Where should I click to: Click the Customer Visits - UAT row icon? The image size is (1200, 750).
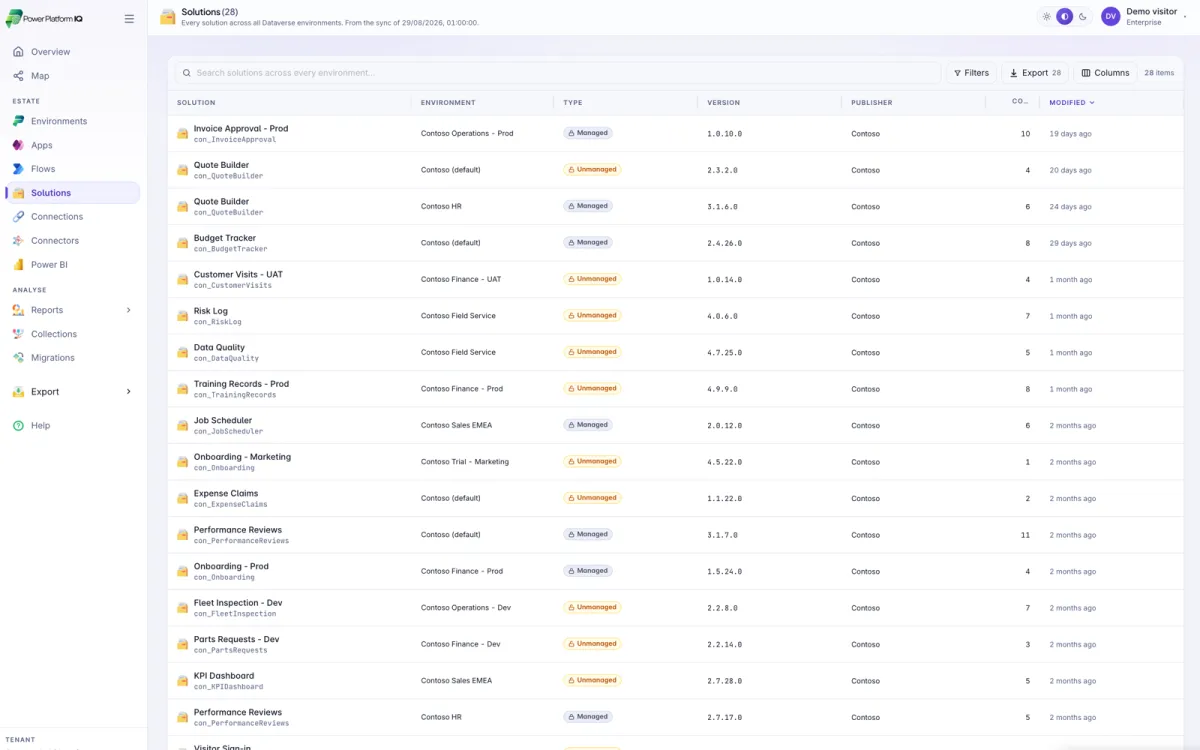pos(183,280)
